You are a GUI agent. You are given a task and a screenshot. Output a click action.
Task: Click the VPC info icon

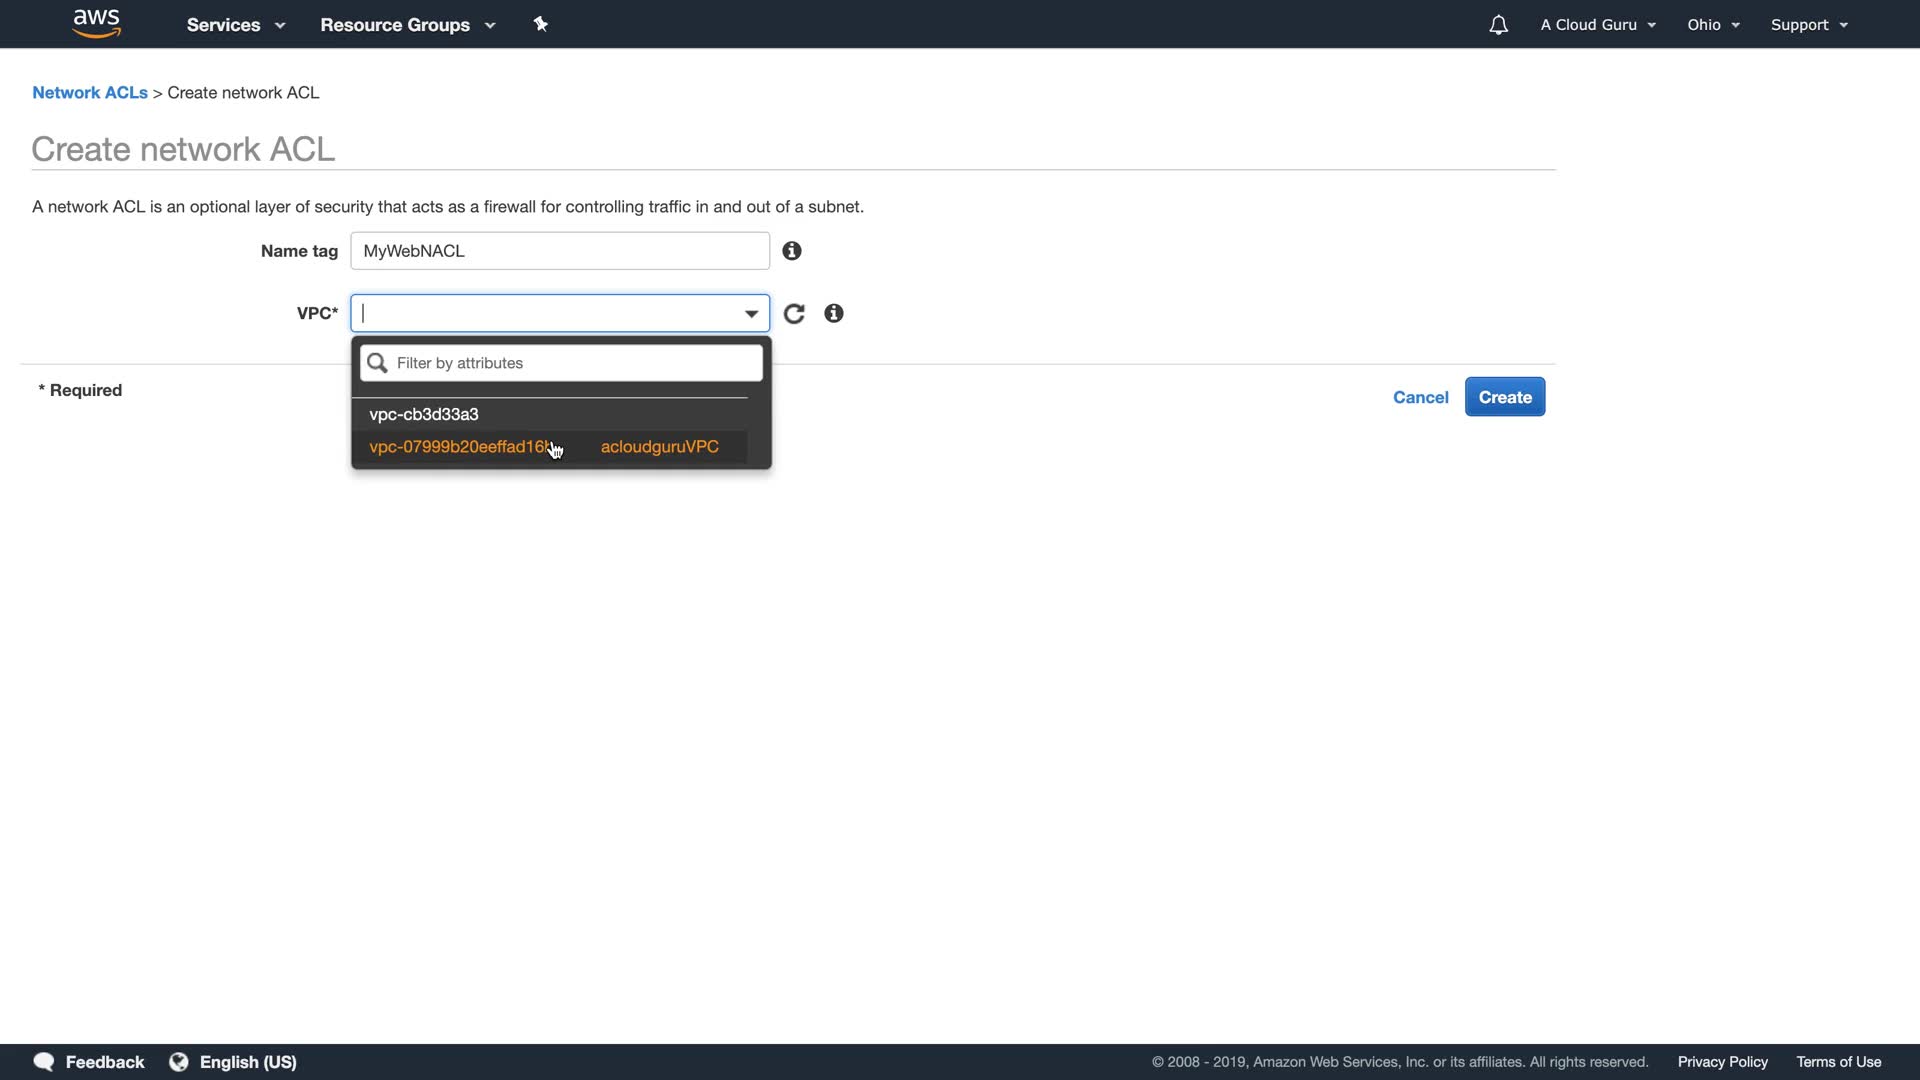pos(834,314)
